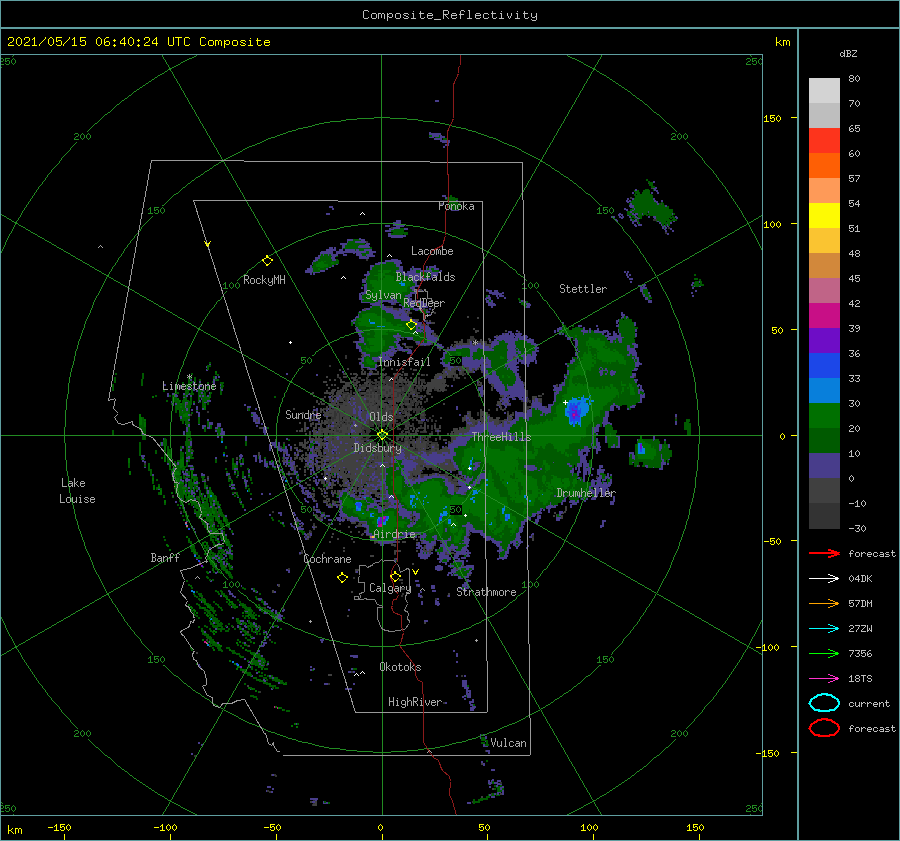Click the Olds city label
Viewport: 900px width, 841px height.
381,417
